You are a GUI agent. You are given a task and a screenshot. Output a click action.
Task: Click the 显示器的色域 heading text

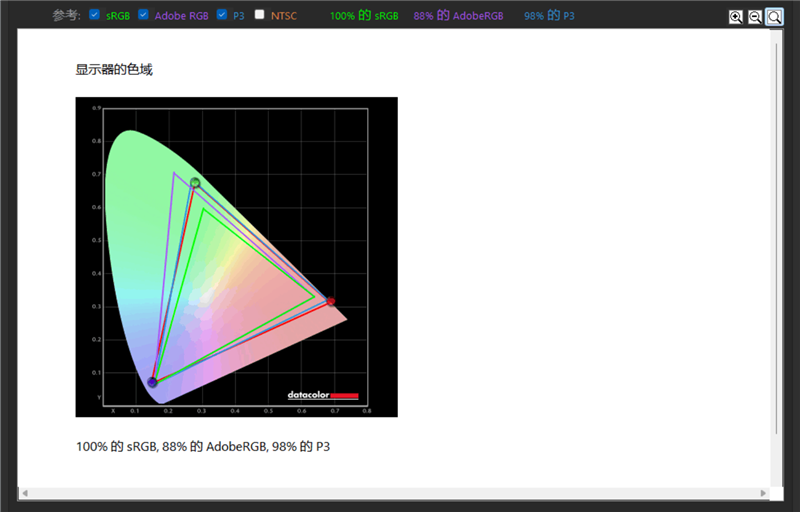(114, 69)
